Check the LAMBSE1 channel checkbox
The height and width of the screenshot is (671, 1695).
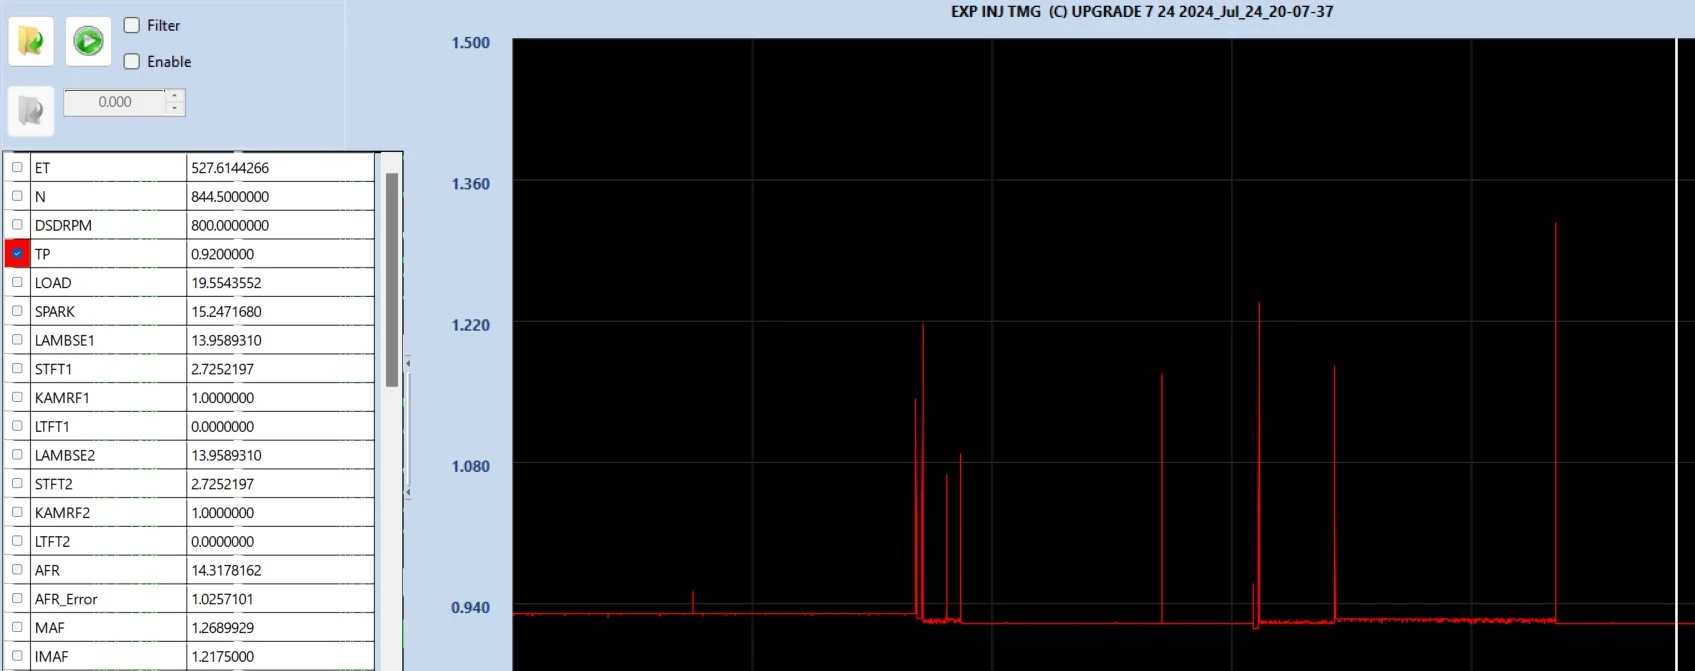(x=17, y=340)
